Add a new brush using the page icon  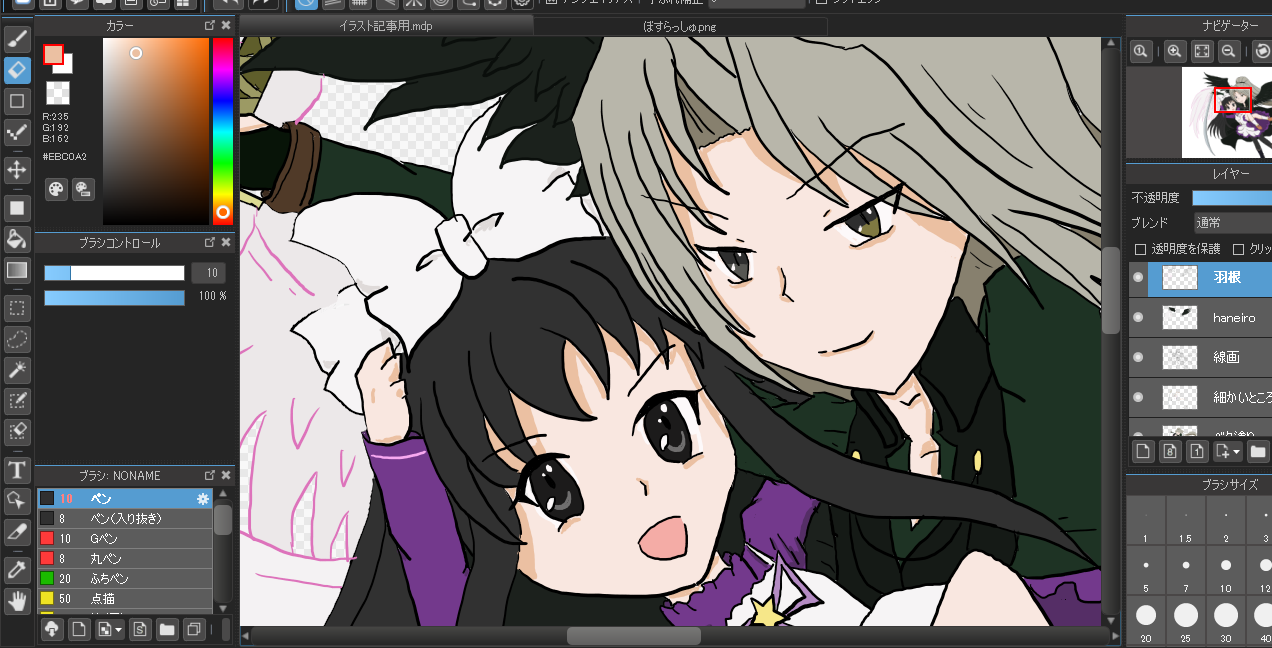pos(79,630)
